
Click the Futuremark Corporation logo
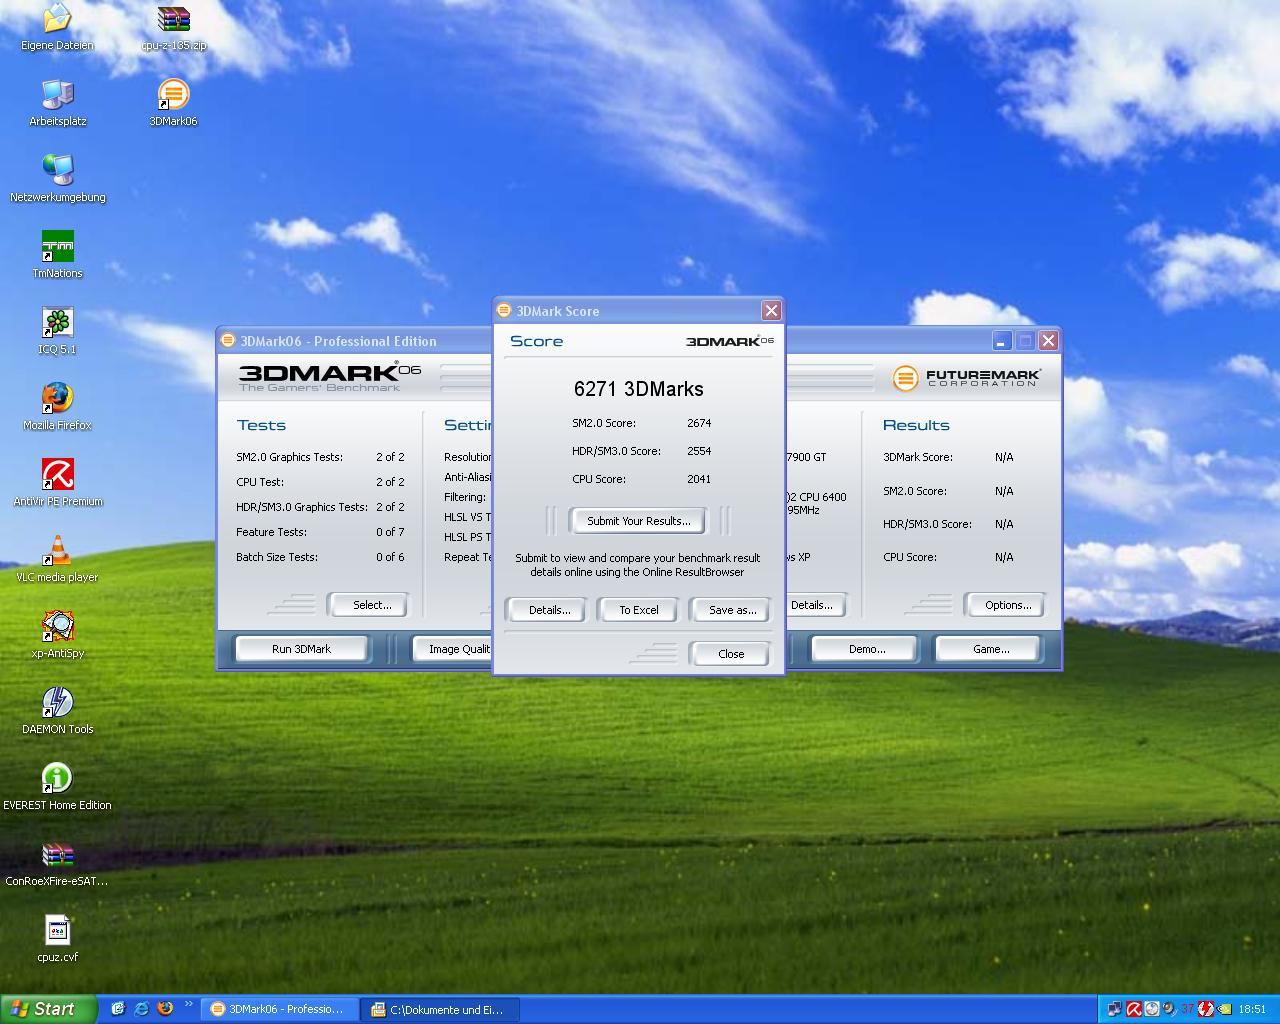[966, 378]
